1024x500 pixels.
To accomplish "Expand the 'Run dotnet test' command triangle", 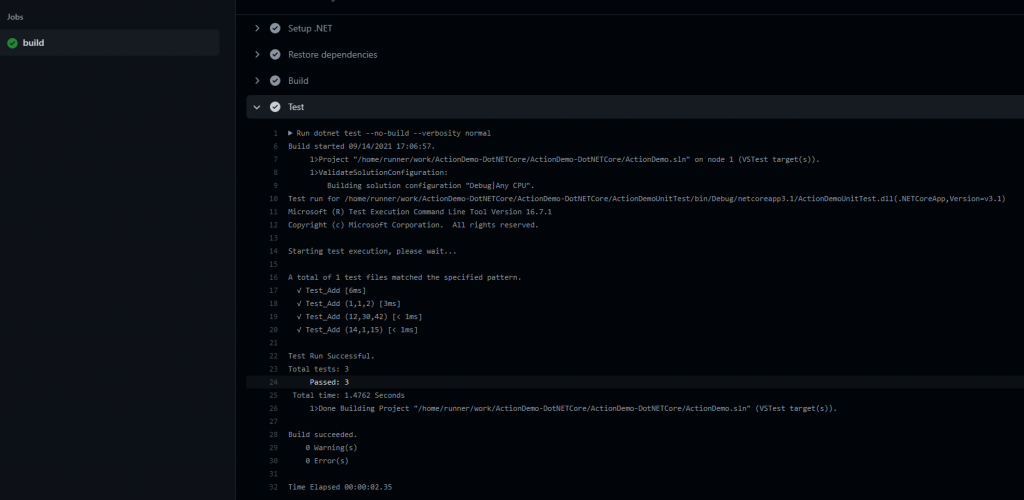I will coord(291,133).
